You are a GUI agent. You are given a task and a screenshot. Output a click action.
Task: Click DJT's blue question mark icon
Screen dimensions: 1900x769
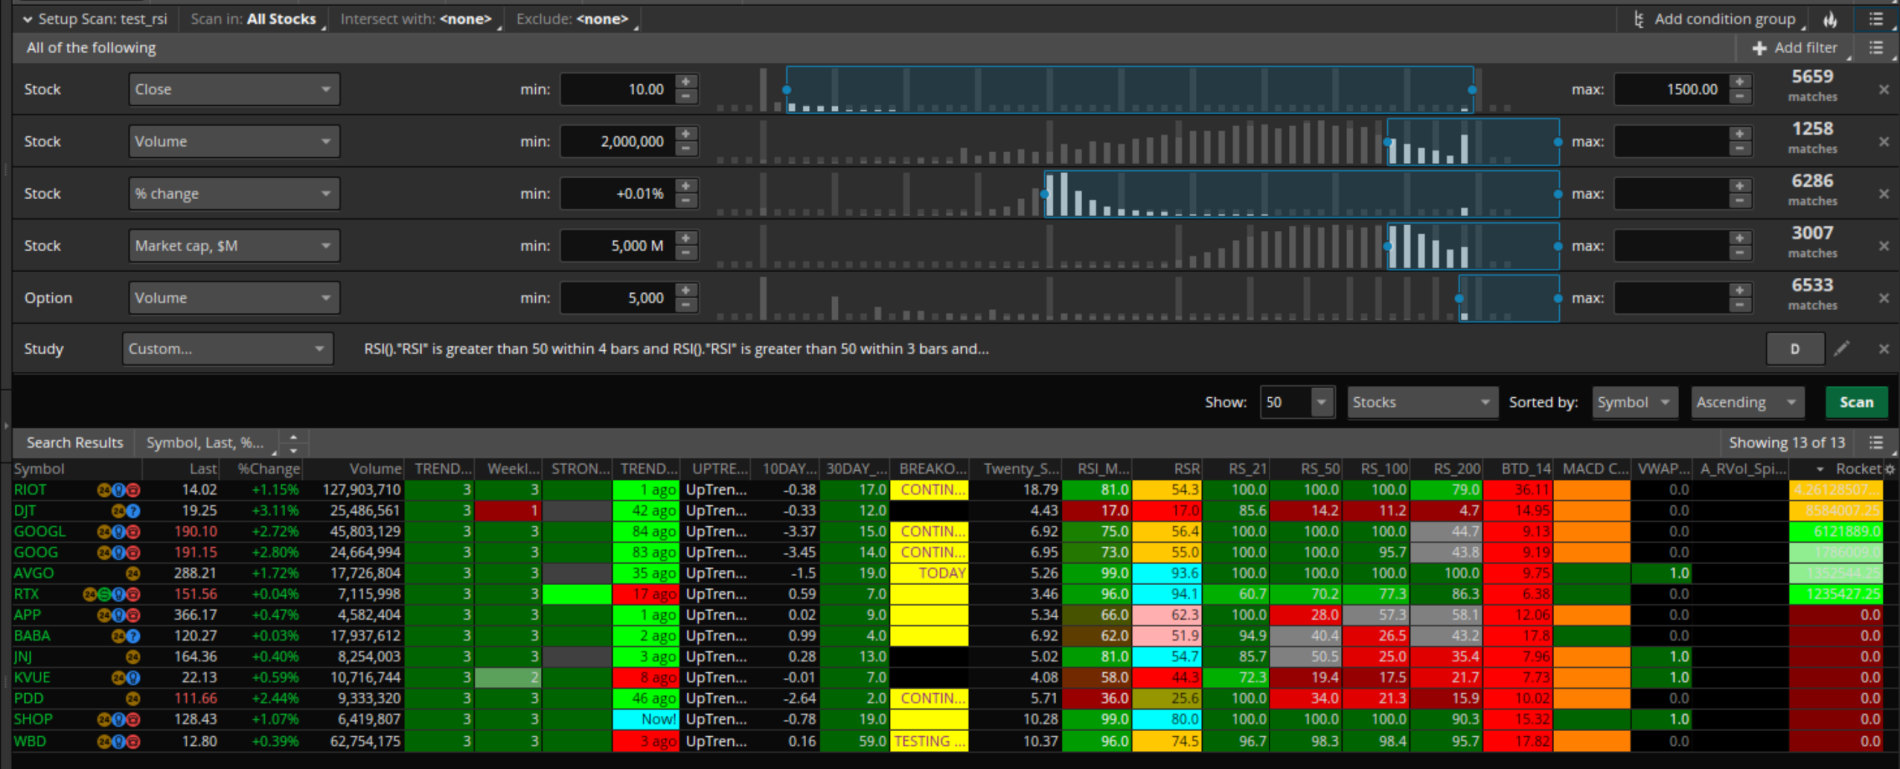click(x=133, y=511)
